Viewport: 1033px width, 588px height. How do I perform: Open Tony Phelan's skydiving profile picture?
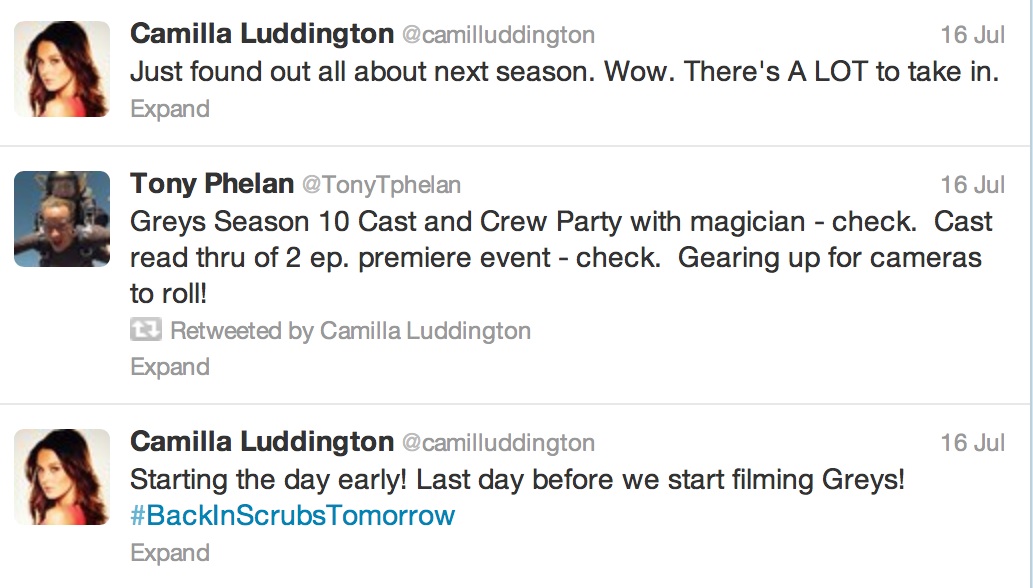62,218
